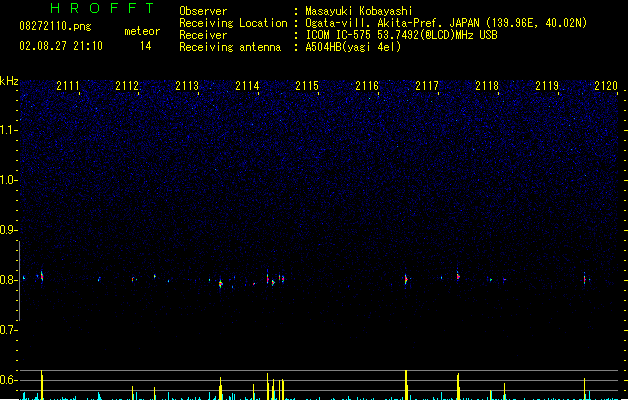Click the 1.0 kHz axis label
The width and height of the screenshot is (629, 400).
[x=7, y=180]
